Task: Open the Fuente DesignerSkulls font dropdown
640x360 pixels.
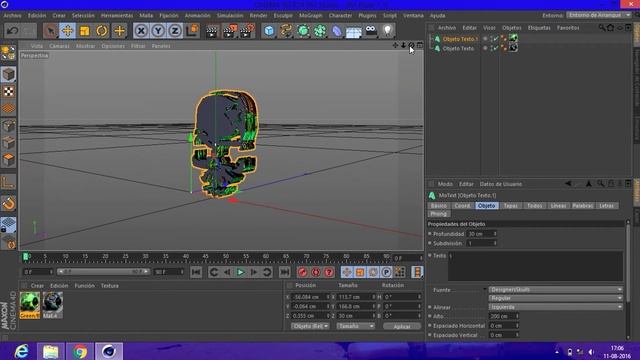Action: pos(555,290)
